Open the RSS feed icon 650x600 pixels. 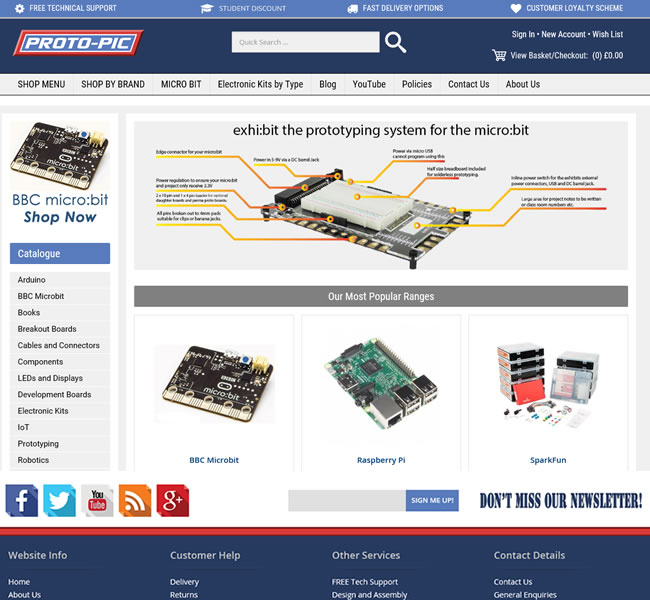(x=135, y=500)
